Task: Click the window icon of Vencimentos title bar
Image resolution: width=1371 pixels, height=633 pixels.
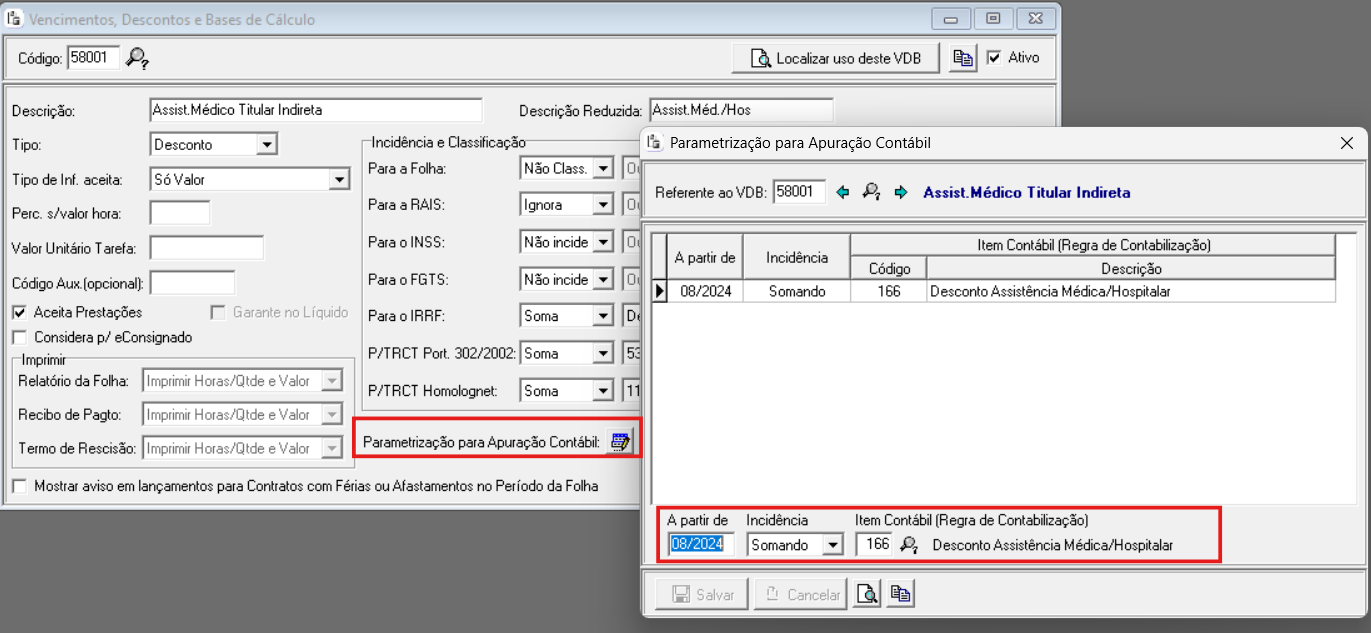Action: coord(14,19)
